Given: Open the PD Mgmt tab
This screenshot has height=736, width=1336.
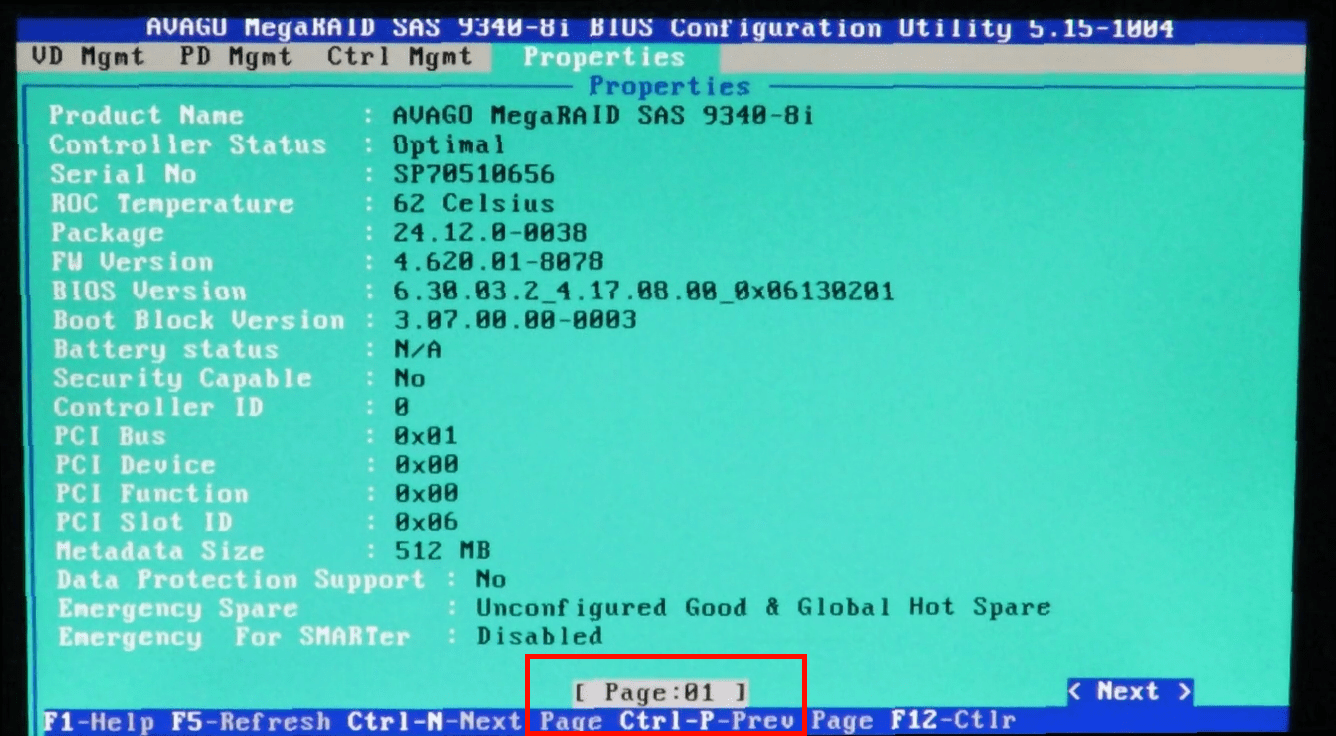Looking at the screenshot, I should pos(238,57).
